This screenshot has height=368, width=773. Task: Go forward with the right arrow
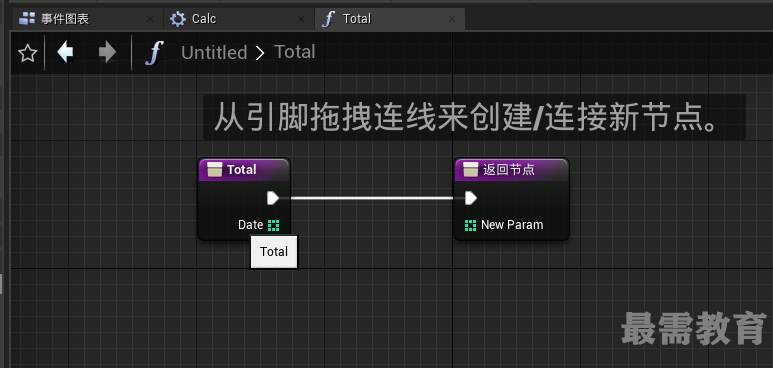107,52
